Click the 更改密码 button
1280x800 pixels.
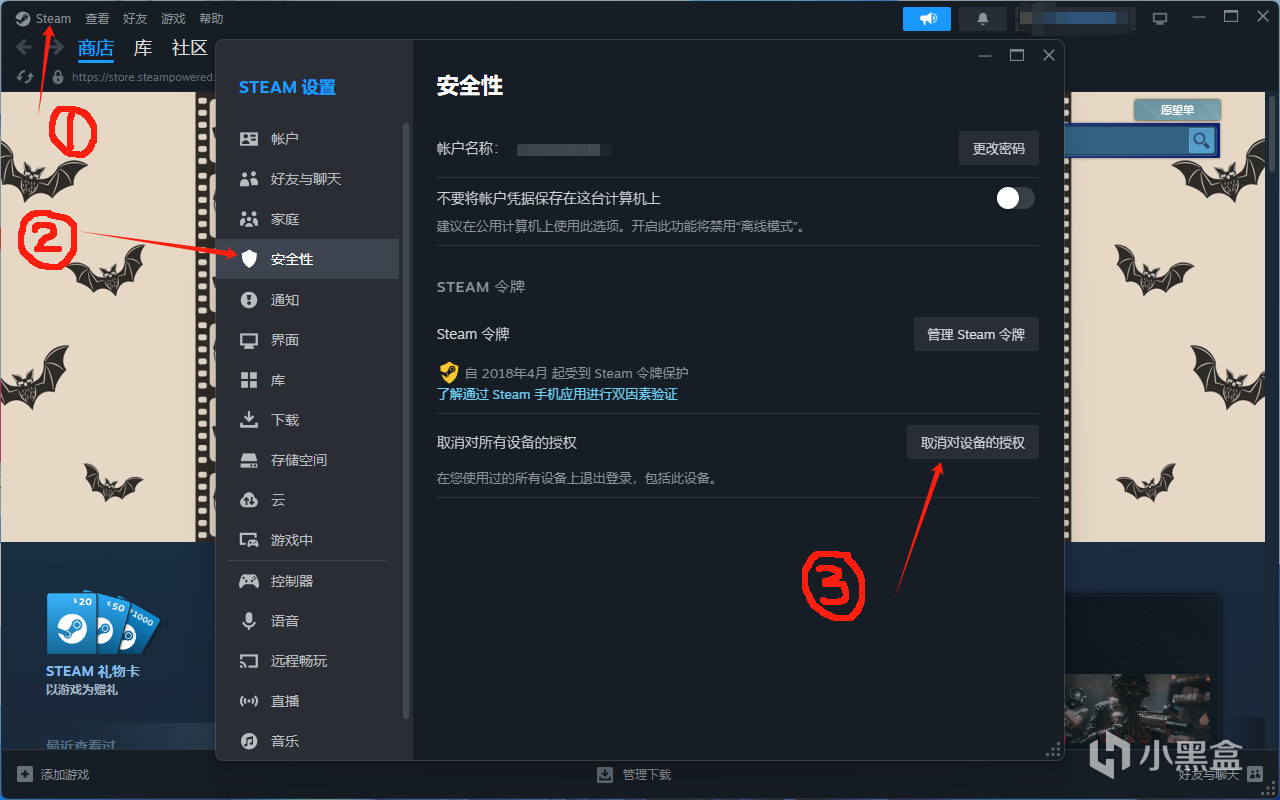click(999, 148)
